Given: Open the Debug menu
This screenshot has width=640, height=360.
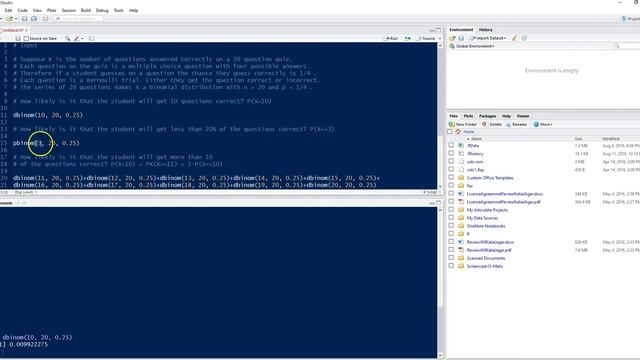Looking at the screenshot, I should point(102,10).
